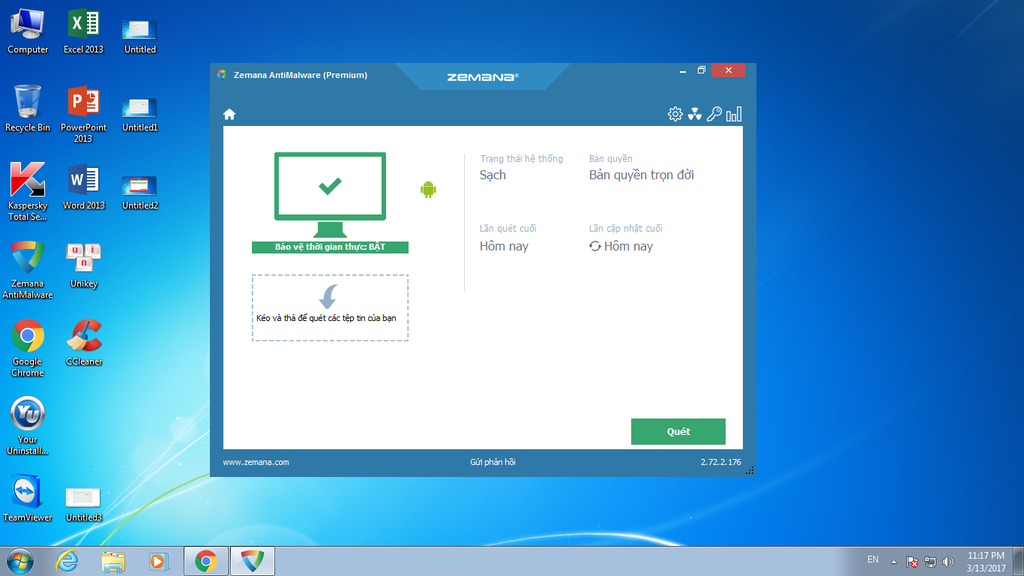Show hidden system tray icons arrow
This screenshot has height=576, width=1024.
coord(893,562)
